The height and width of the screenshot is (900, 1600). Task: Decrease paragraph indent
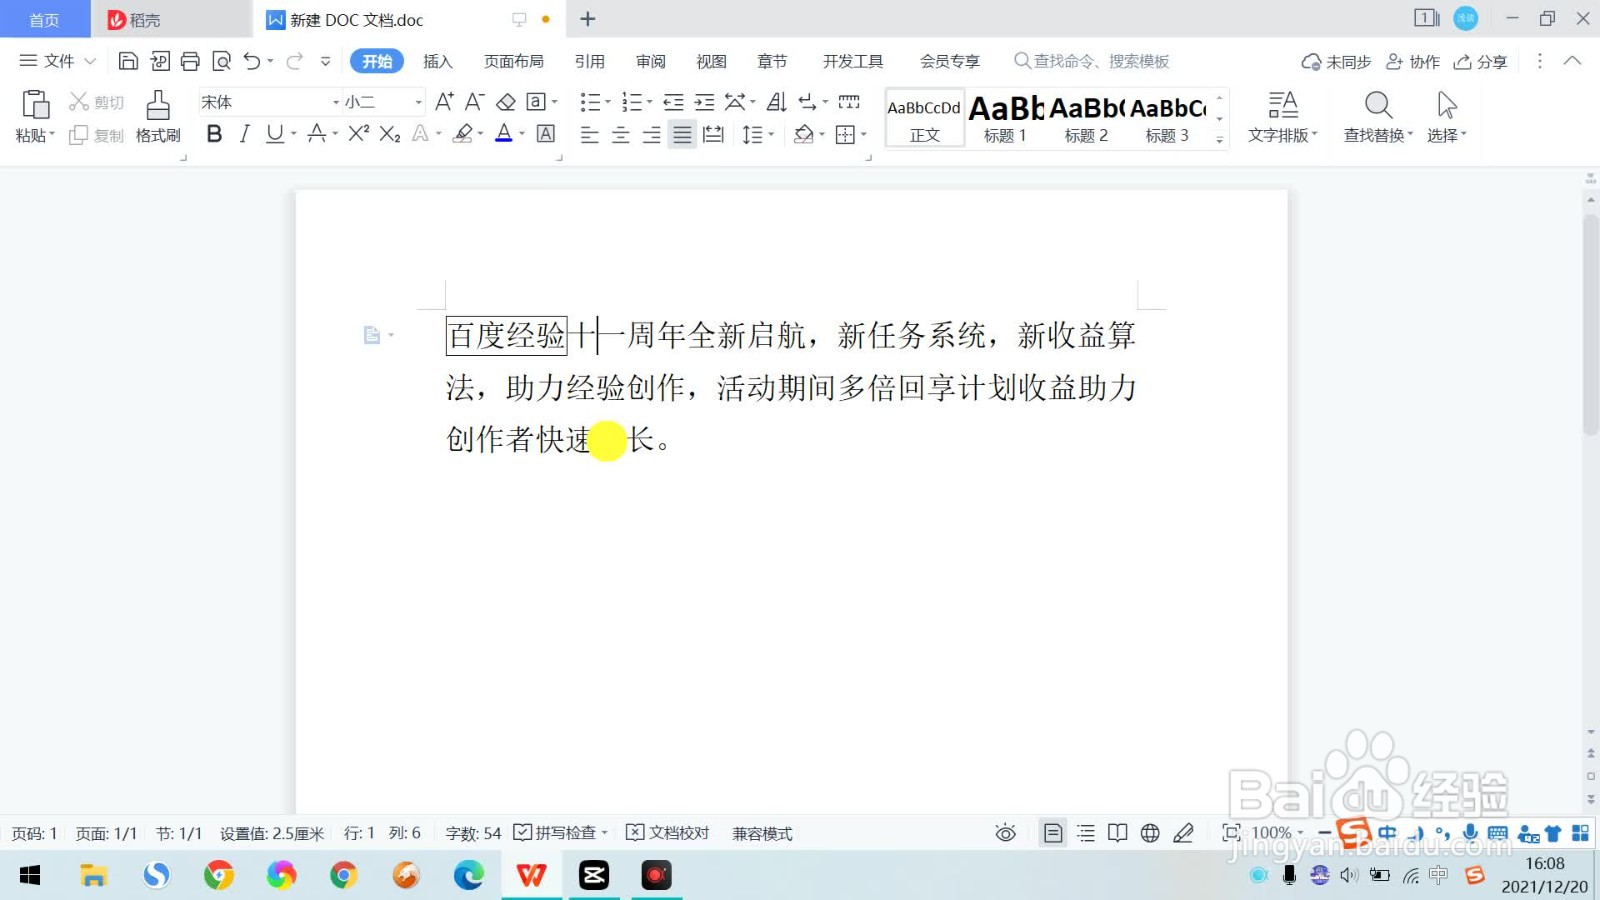(673, 102)
